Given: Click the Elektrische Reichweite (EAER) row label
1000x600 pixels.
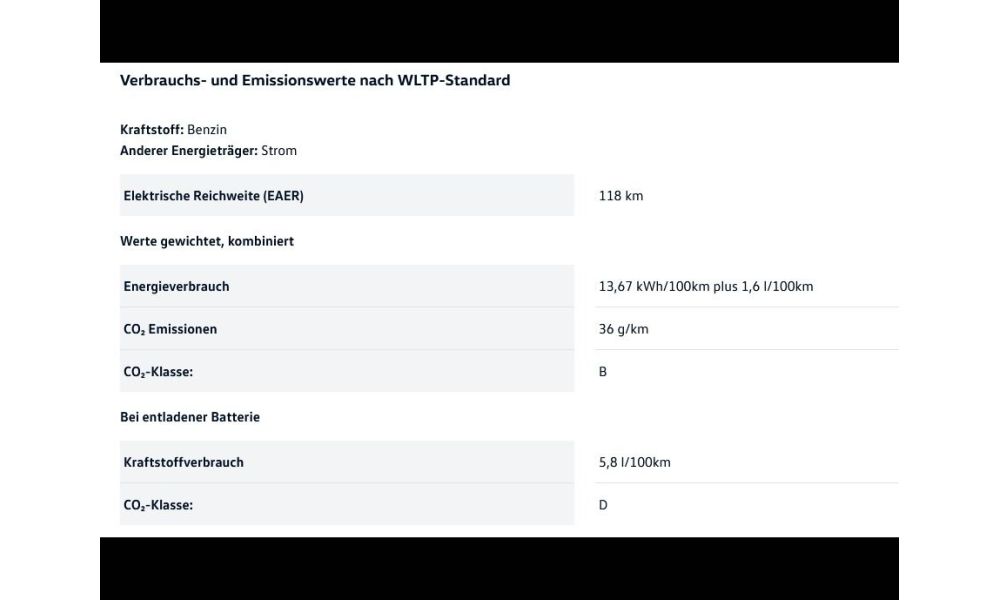Looking at the screenshot, I should tap(214, 196).
